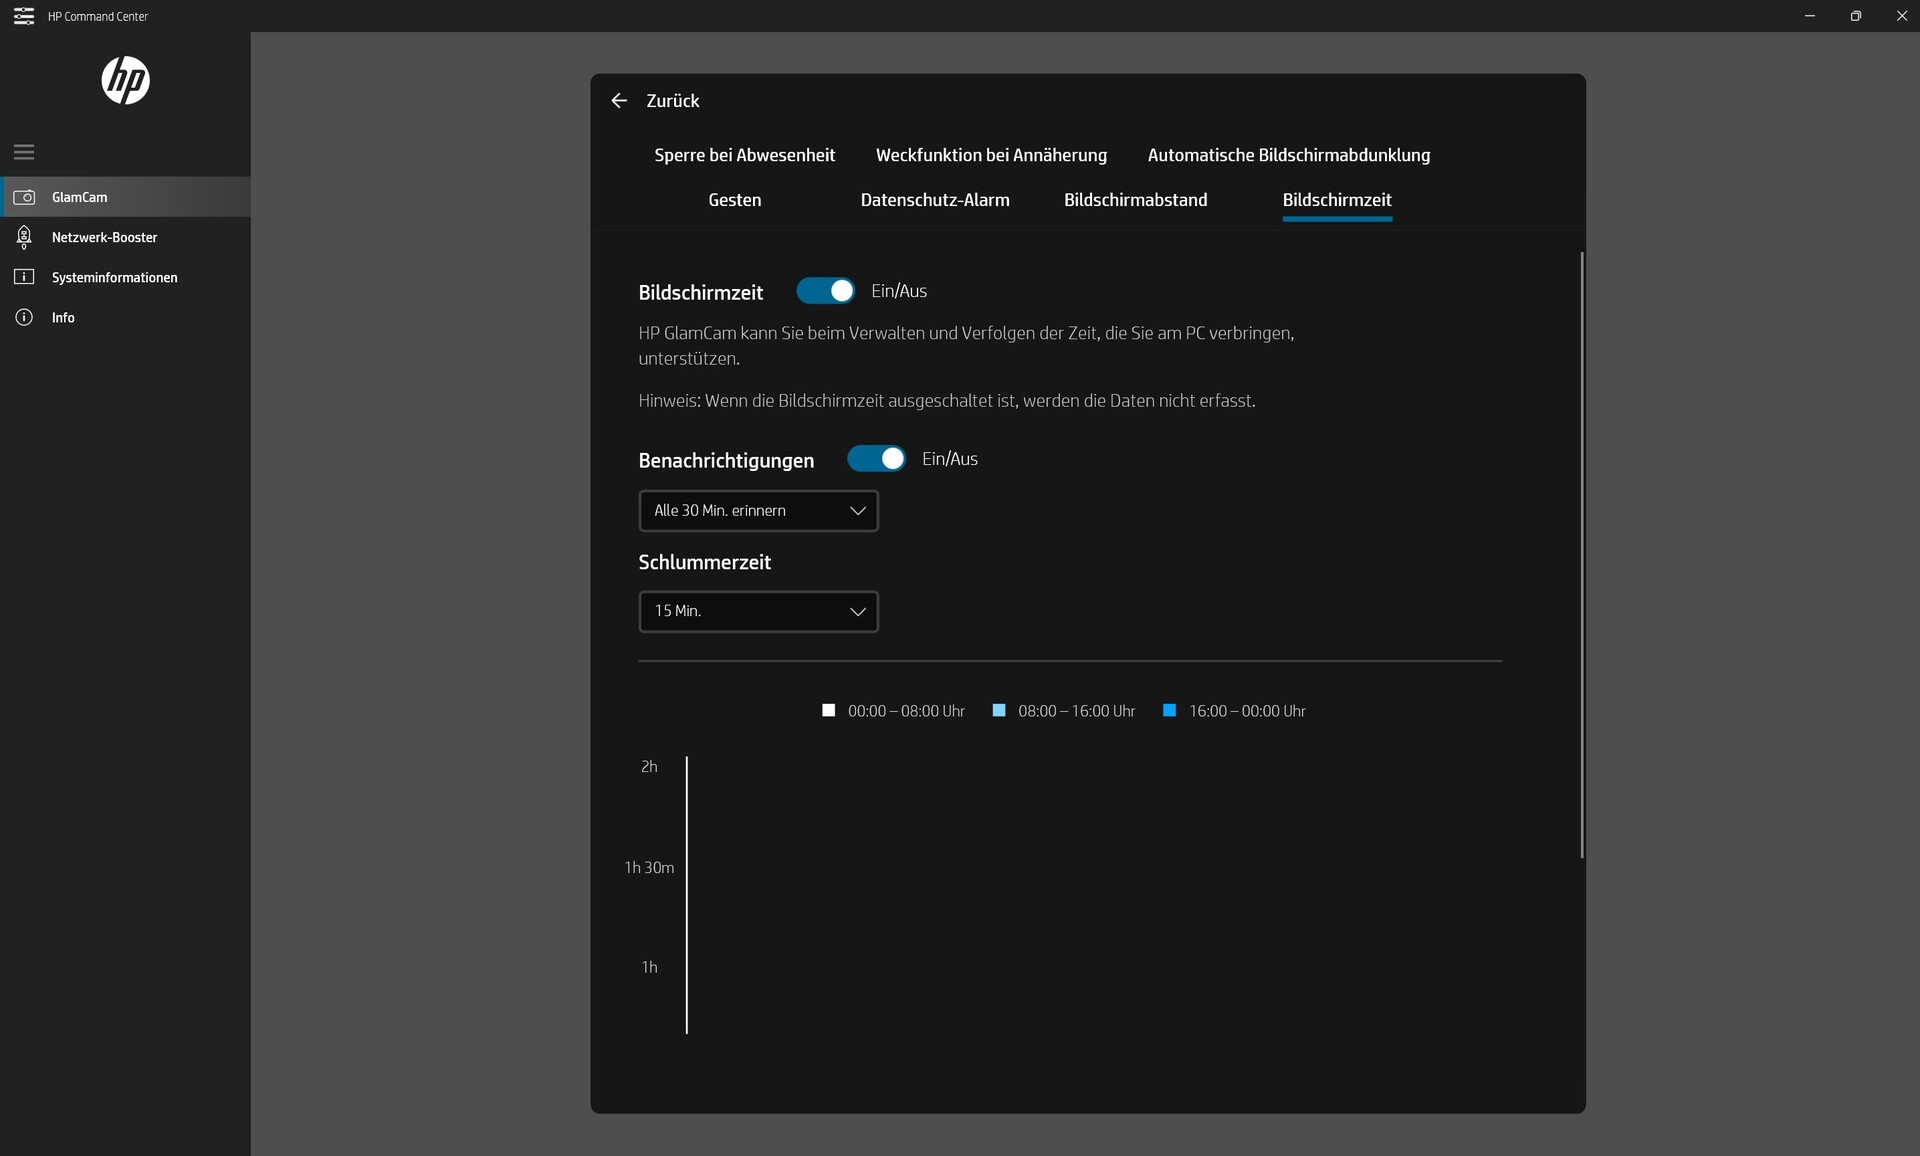
Task: Click the HP logo in sidebar
Action: point(125,81)
